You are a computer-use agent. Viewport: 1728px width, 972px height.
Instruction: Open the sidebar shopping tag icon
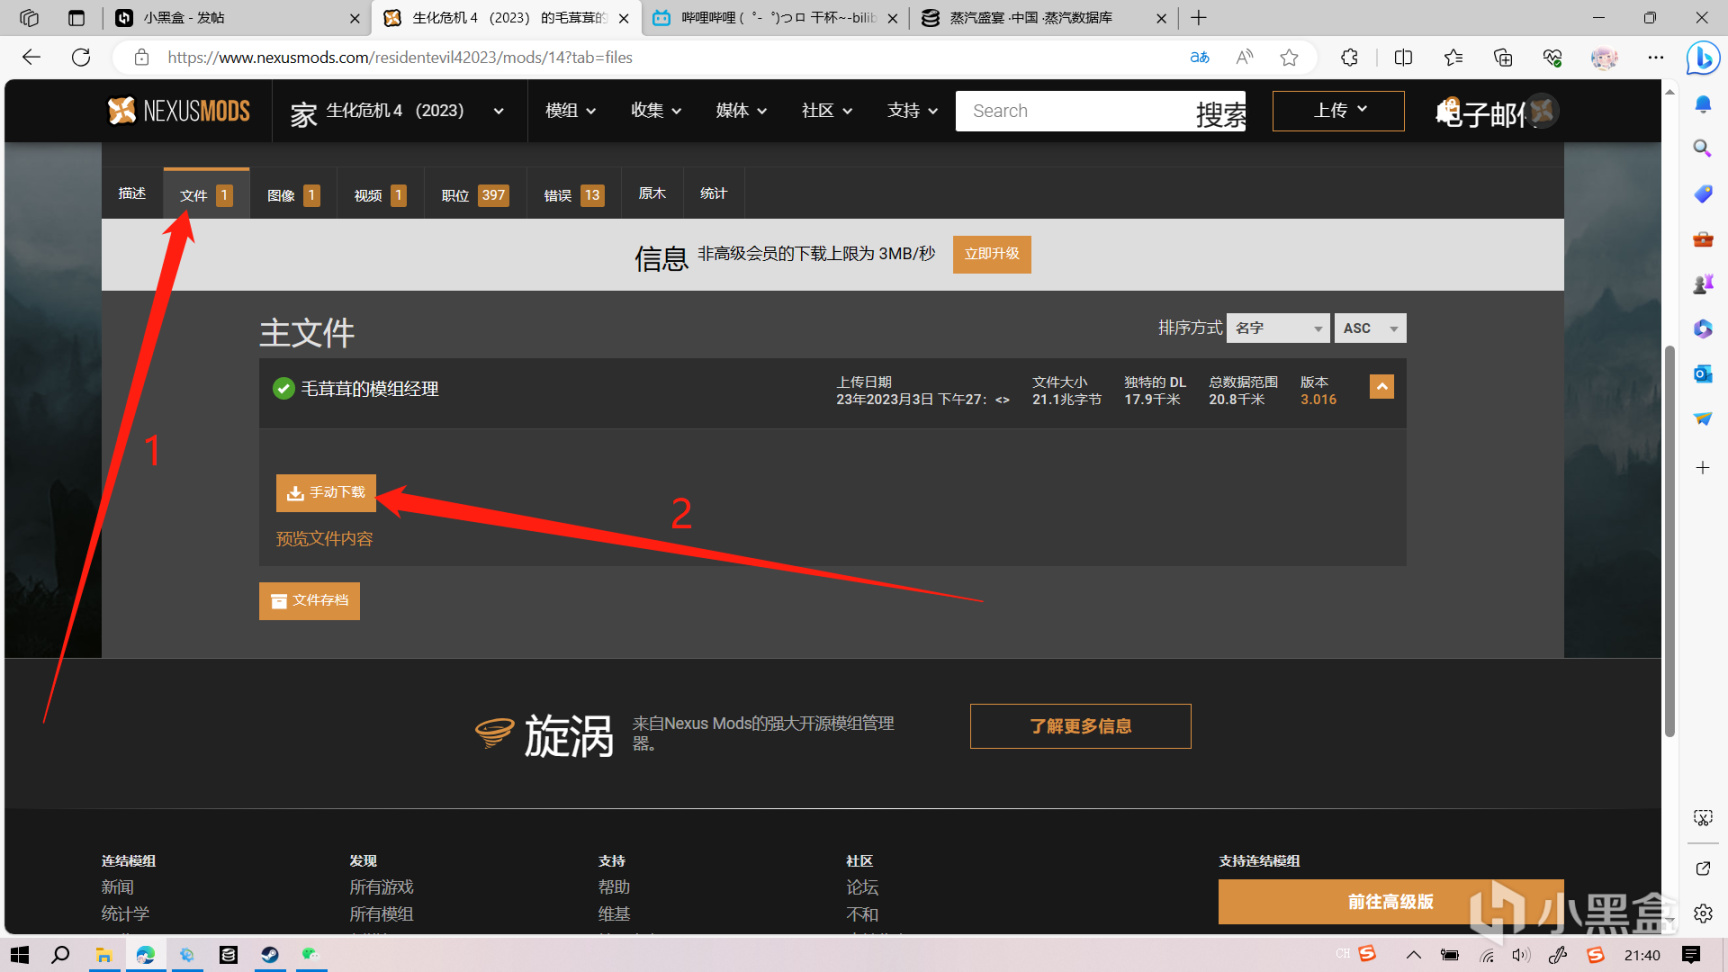(x=1703, y=193)
